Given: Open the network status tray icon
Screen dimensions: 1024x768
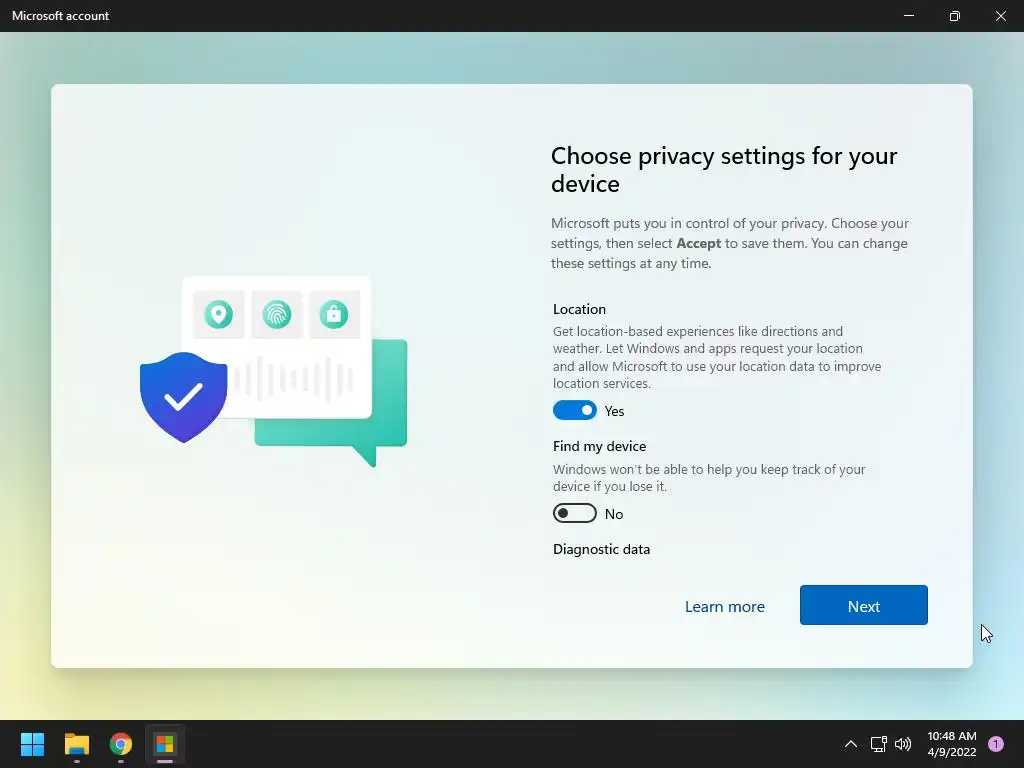Looking at the screenshot, I should pos(878,744).
